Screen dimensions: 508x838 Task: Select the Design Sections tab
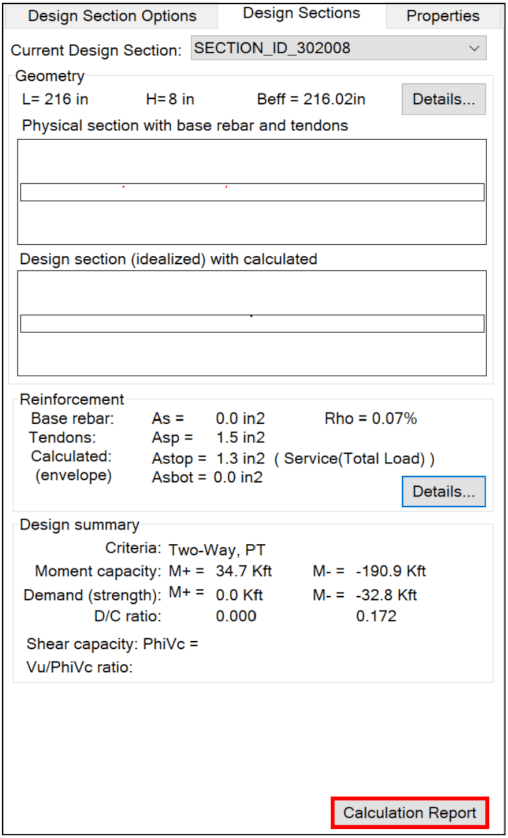tap(301, 14)
